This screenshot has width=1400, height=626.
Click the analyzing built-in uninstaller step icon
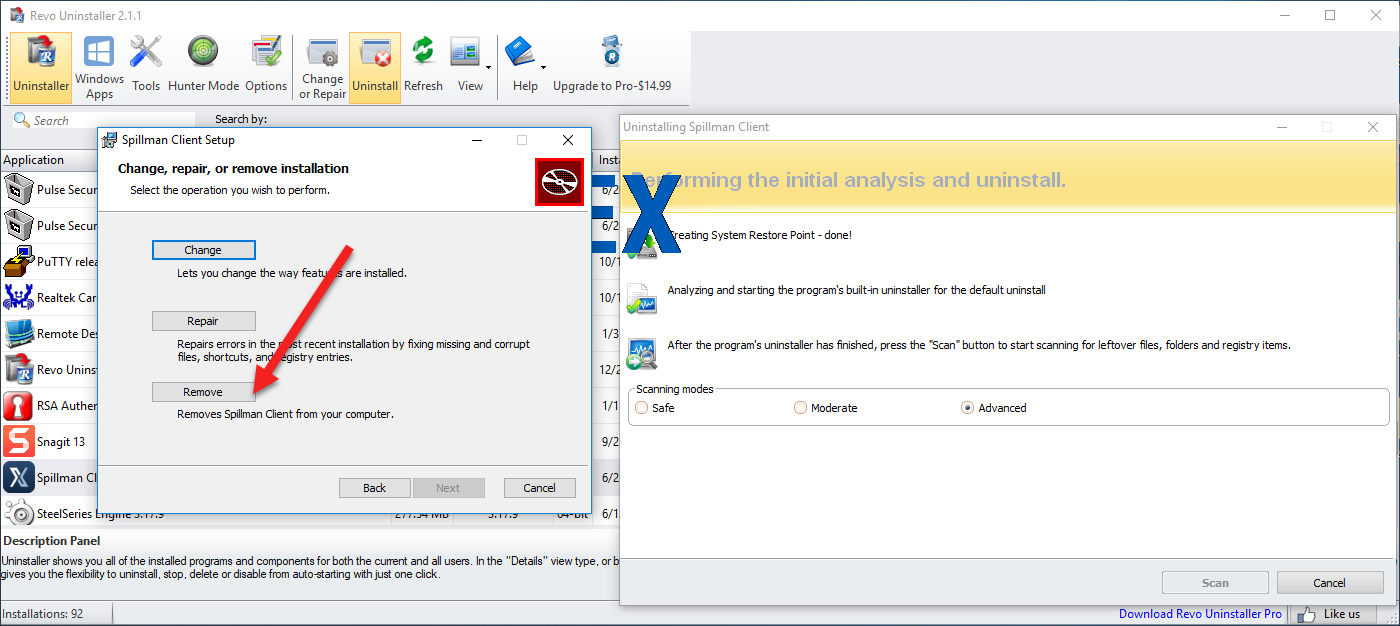(641, 298)
